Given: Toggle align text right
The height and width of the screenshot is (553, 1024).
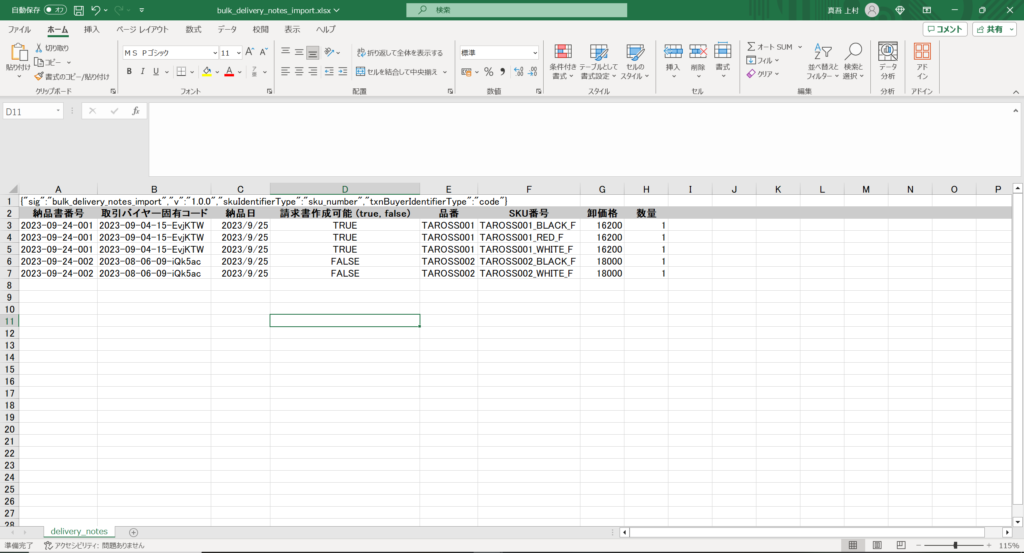Looking at the screenshot, I should click(313, 72).
